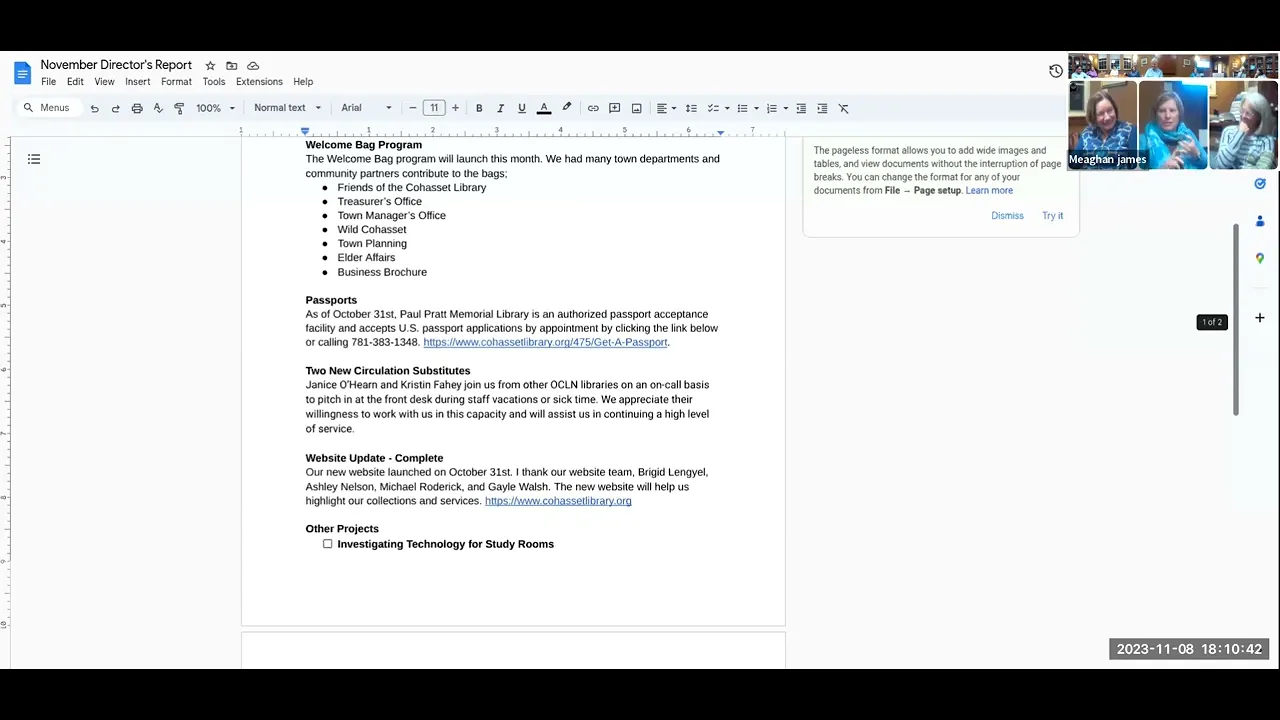The image size is (1280, 720).
Task: Insert a link from toolbar
Action: point(593,108)
